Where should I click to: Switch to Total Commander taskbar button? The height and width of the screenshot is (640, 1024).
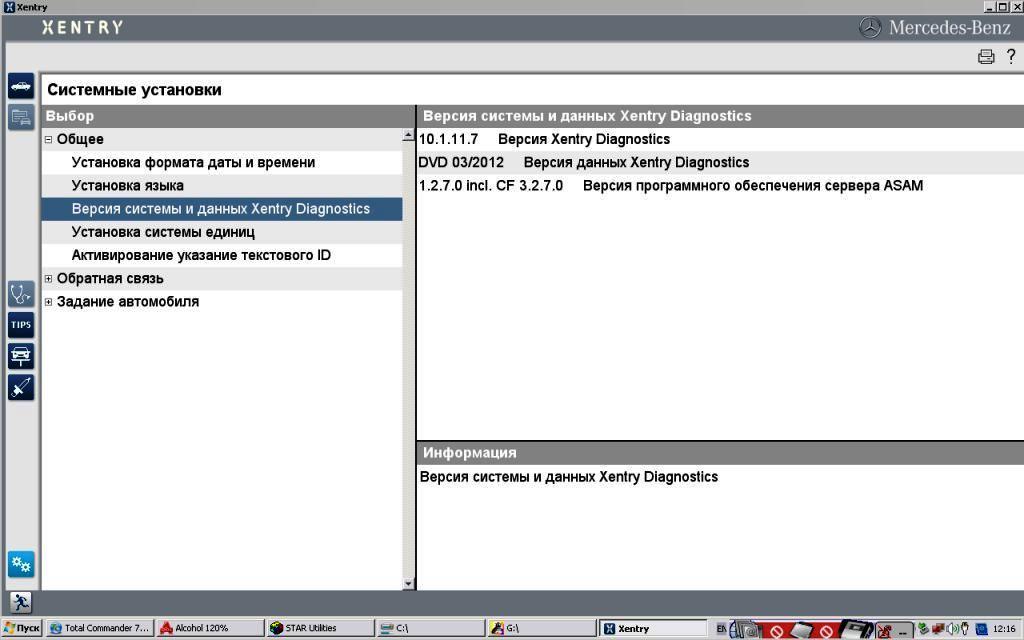tap(101, 628)
